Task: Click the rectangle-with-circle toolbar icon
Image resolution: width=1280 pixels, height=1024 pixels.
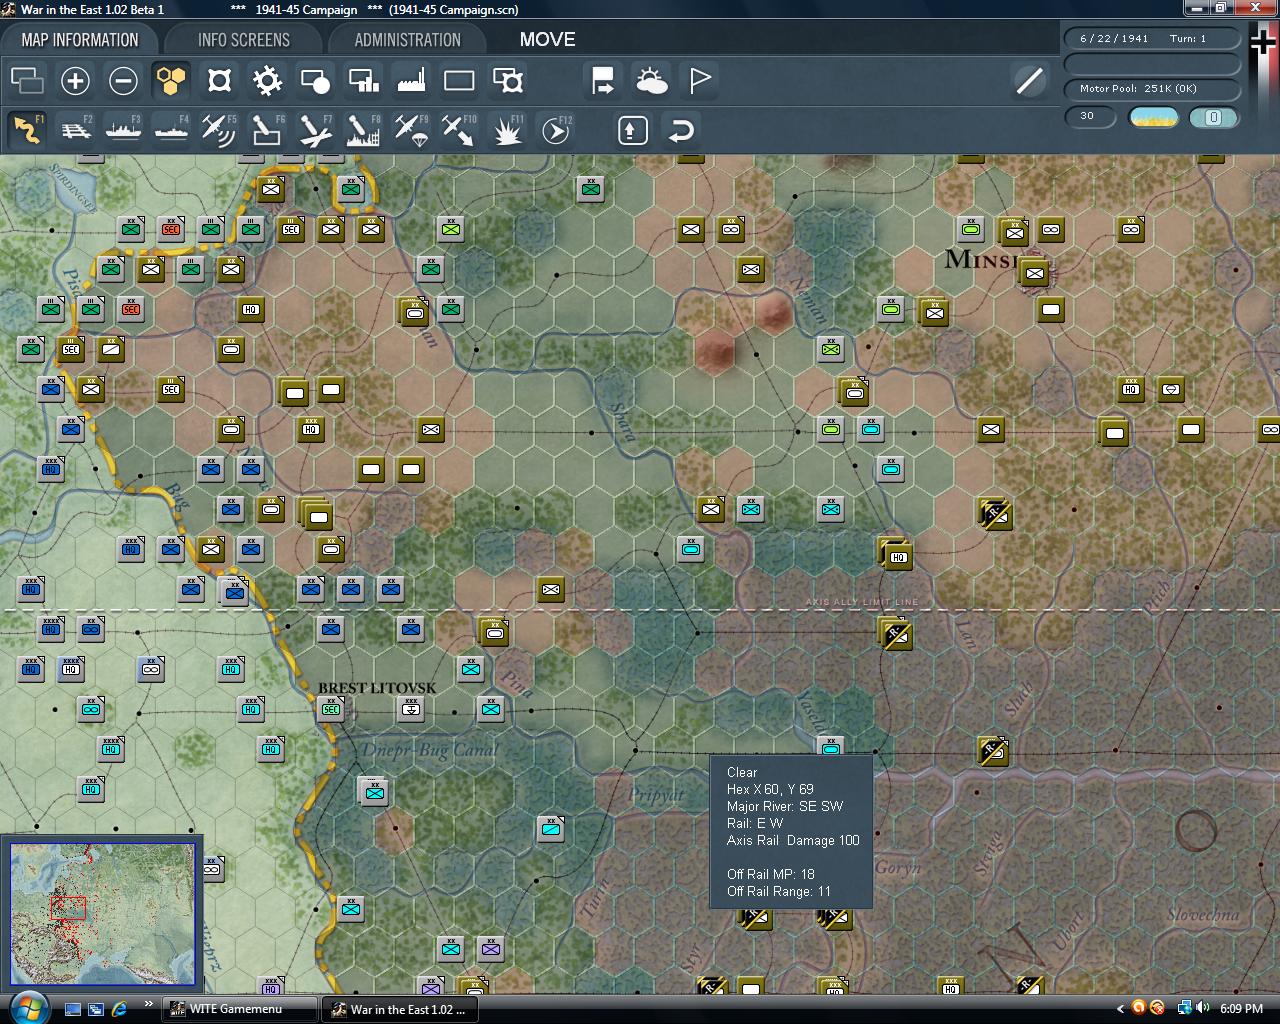Action: [x=315, y=80]
